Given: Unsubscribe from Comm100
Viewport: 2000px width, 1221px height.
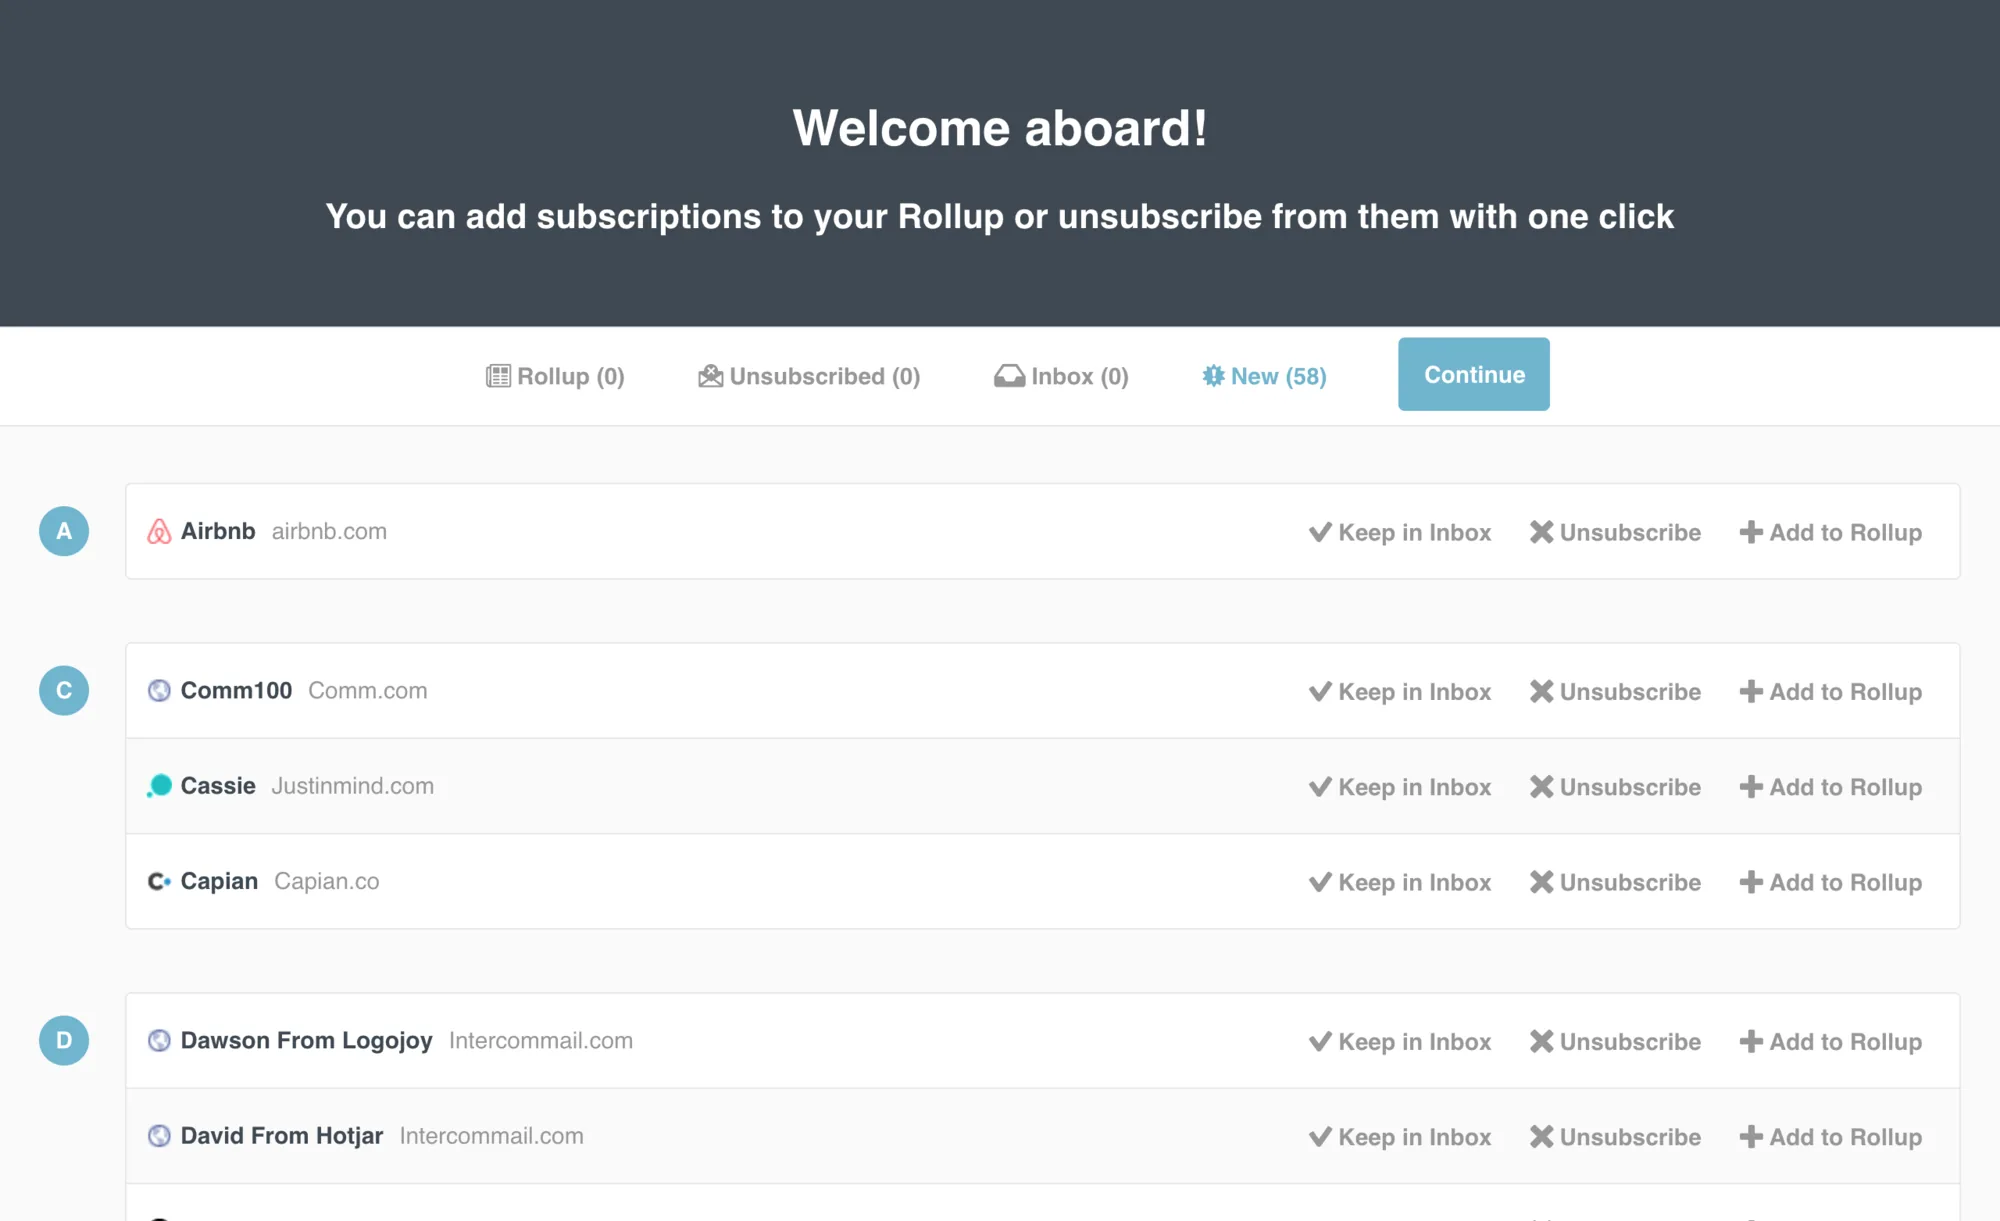Looking at the screenshot, I should tap(1615, 691).
